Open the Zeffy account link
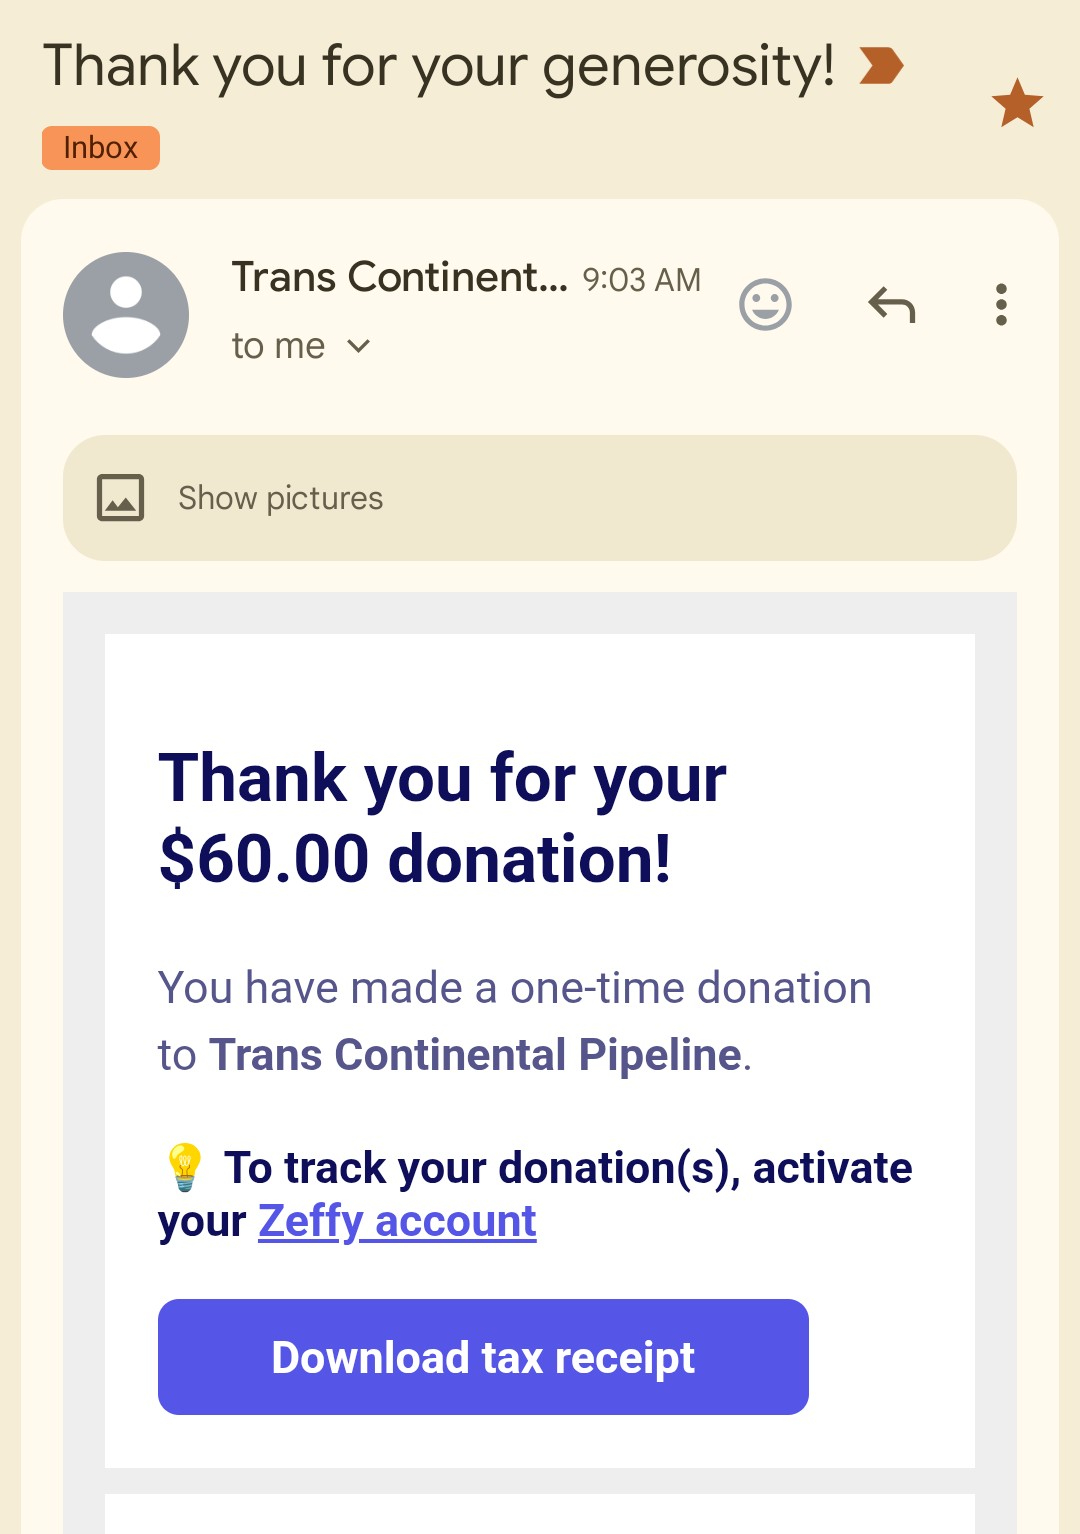1080x1534 pixels. (x=397, y=1221)
